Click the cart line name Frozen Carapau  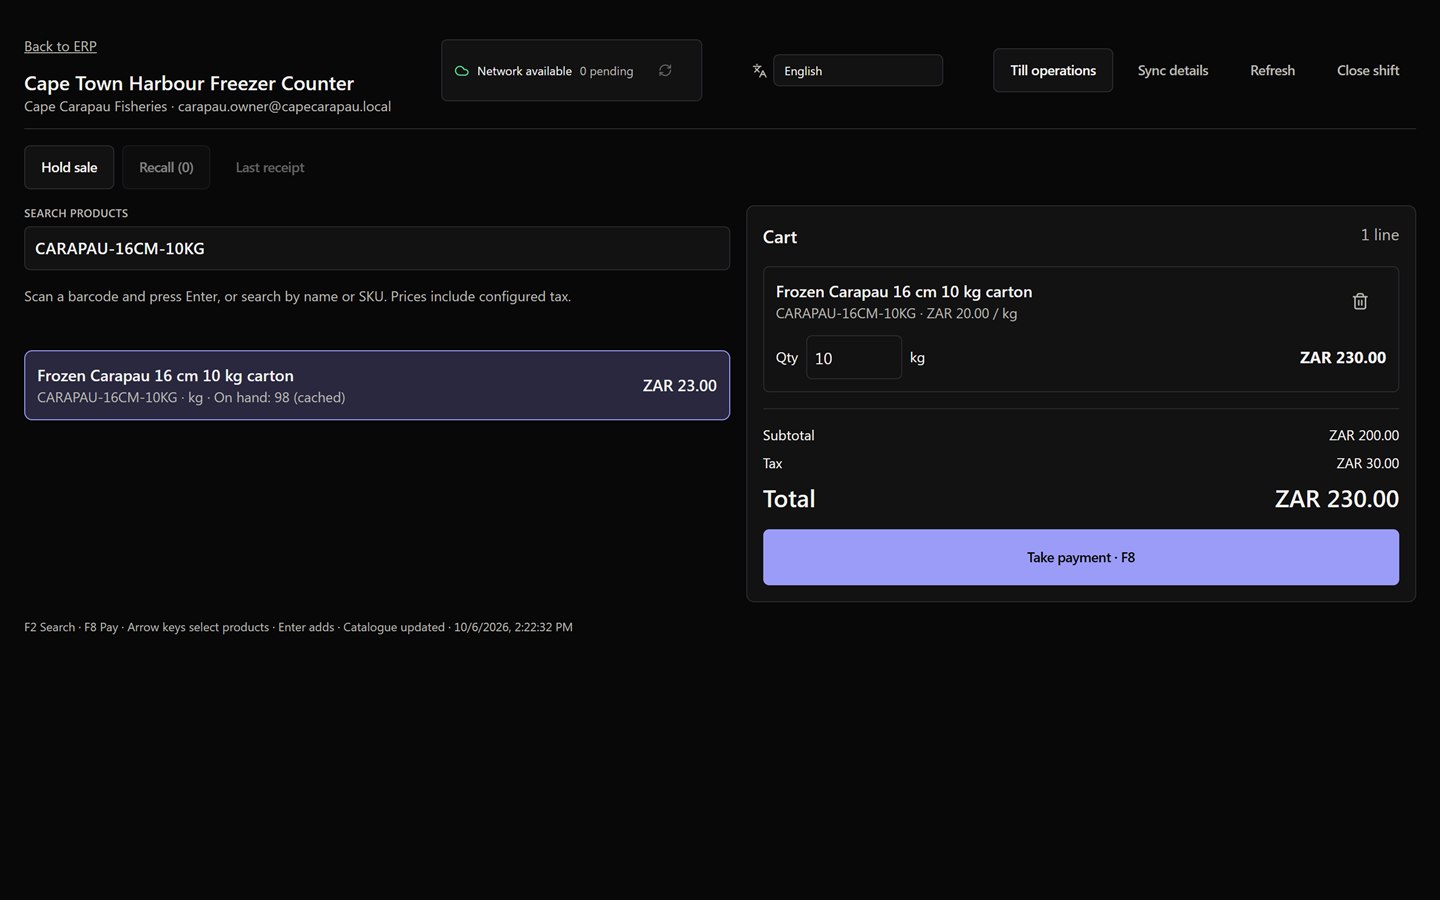click(x=904, y=292)
